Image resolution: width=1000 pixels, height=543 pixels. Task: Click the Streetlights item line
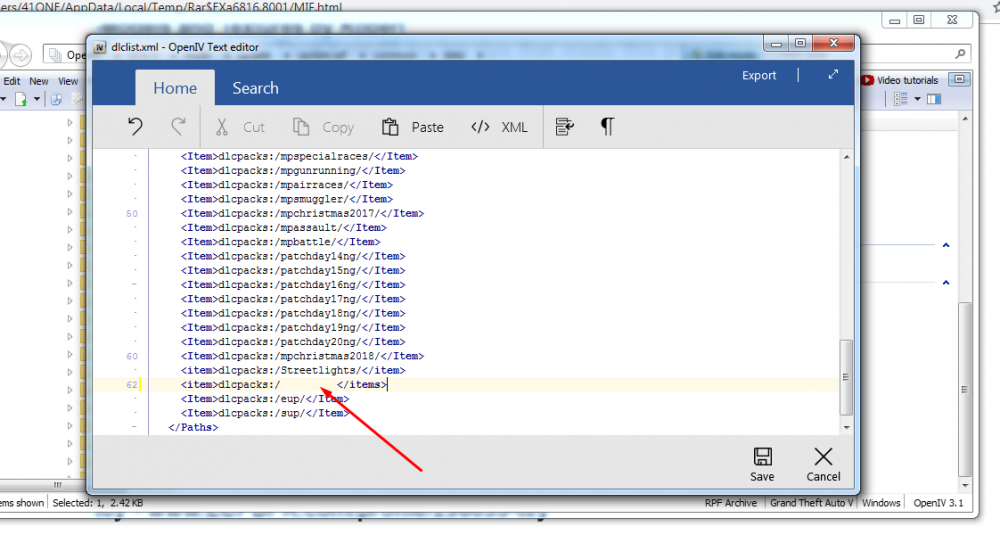point(293,370)
